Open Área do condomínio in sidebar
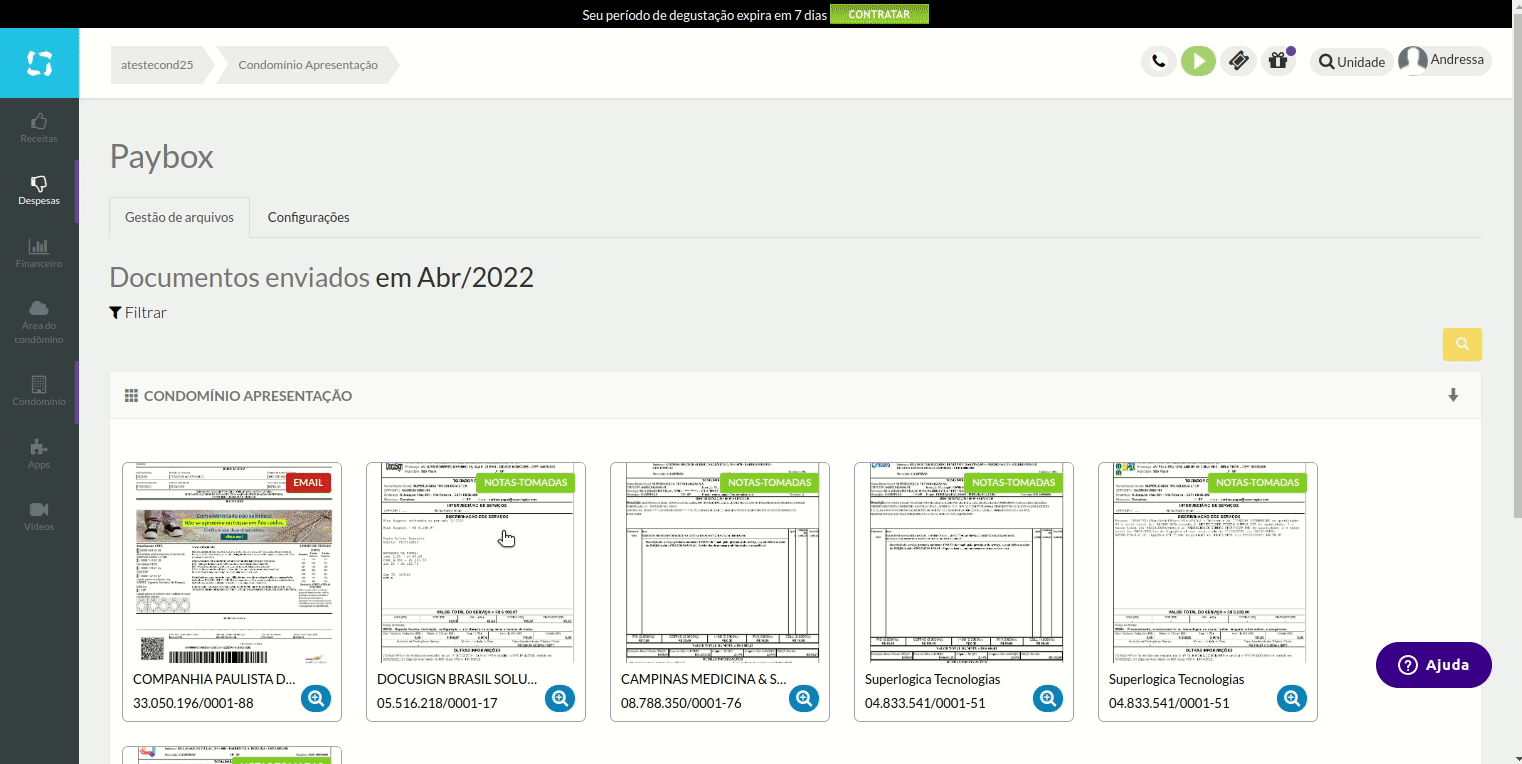 (39, 322)
